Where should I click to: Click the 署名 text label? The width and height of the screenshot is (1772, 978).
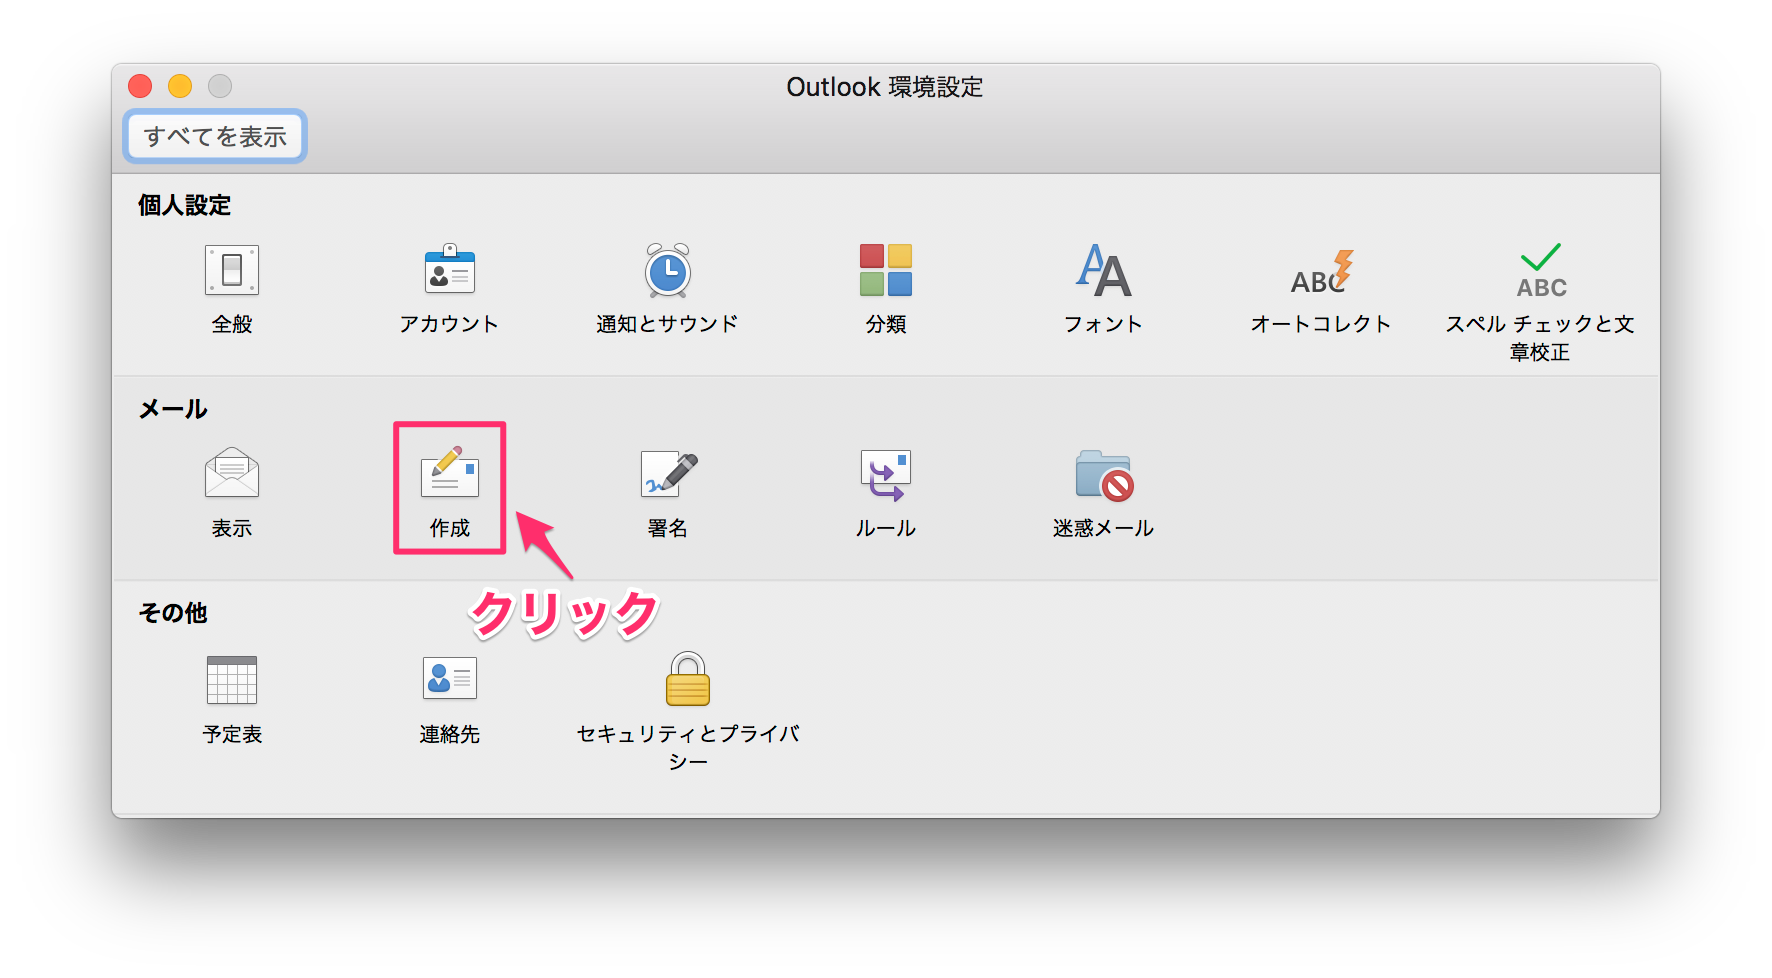(668, 528)
